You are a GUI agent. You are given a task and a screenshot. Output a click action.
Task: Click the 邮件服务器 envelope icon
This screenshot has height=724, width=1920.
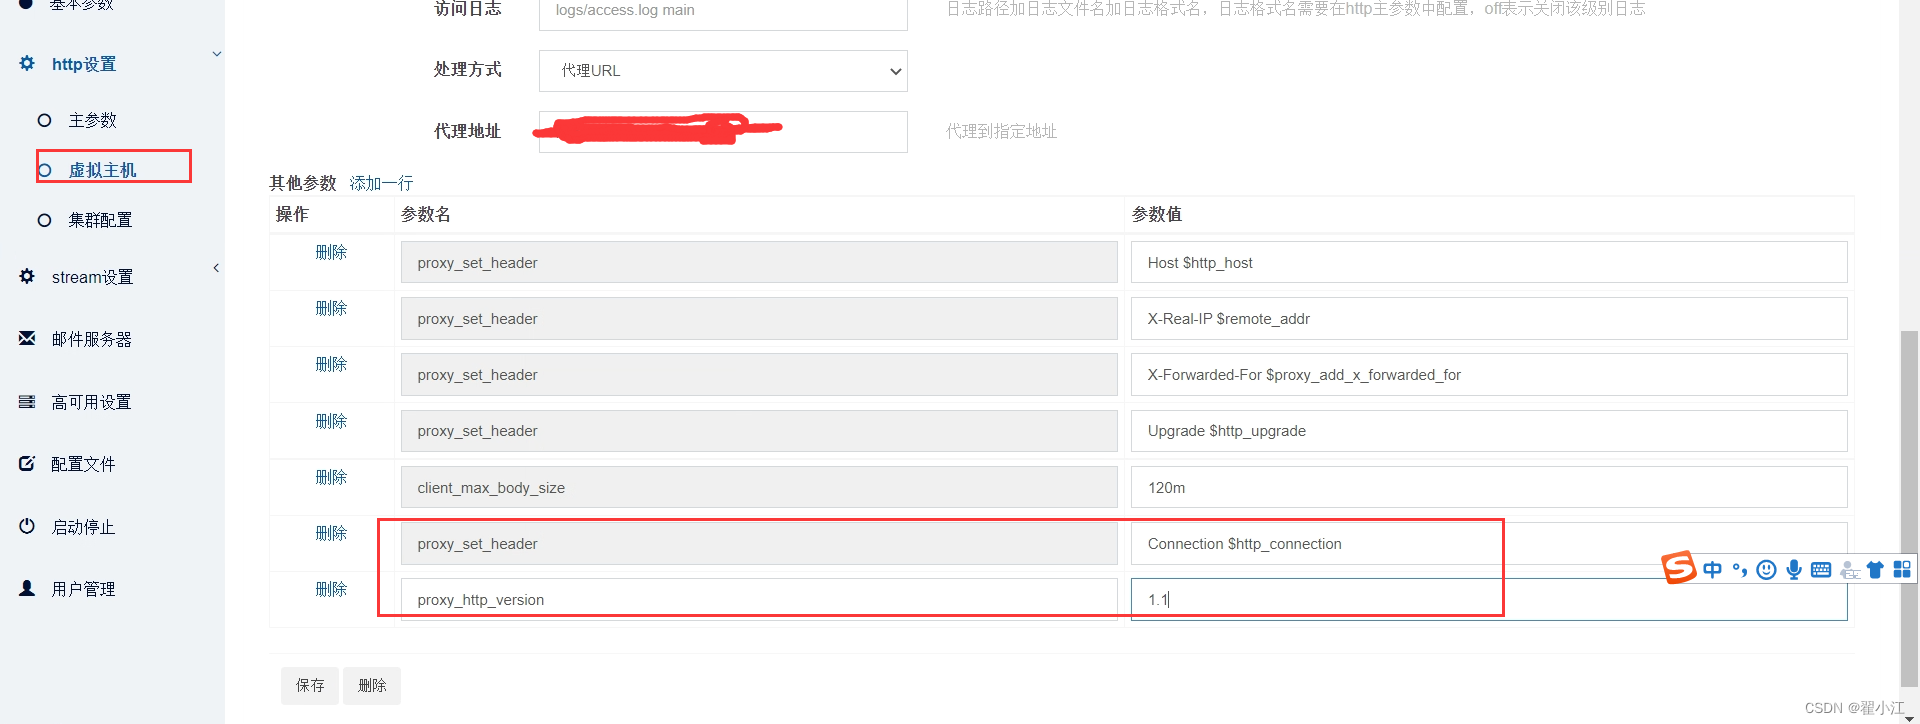(27, 338)
